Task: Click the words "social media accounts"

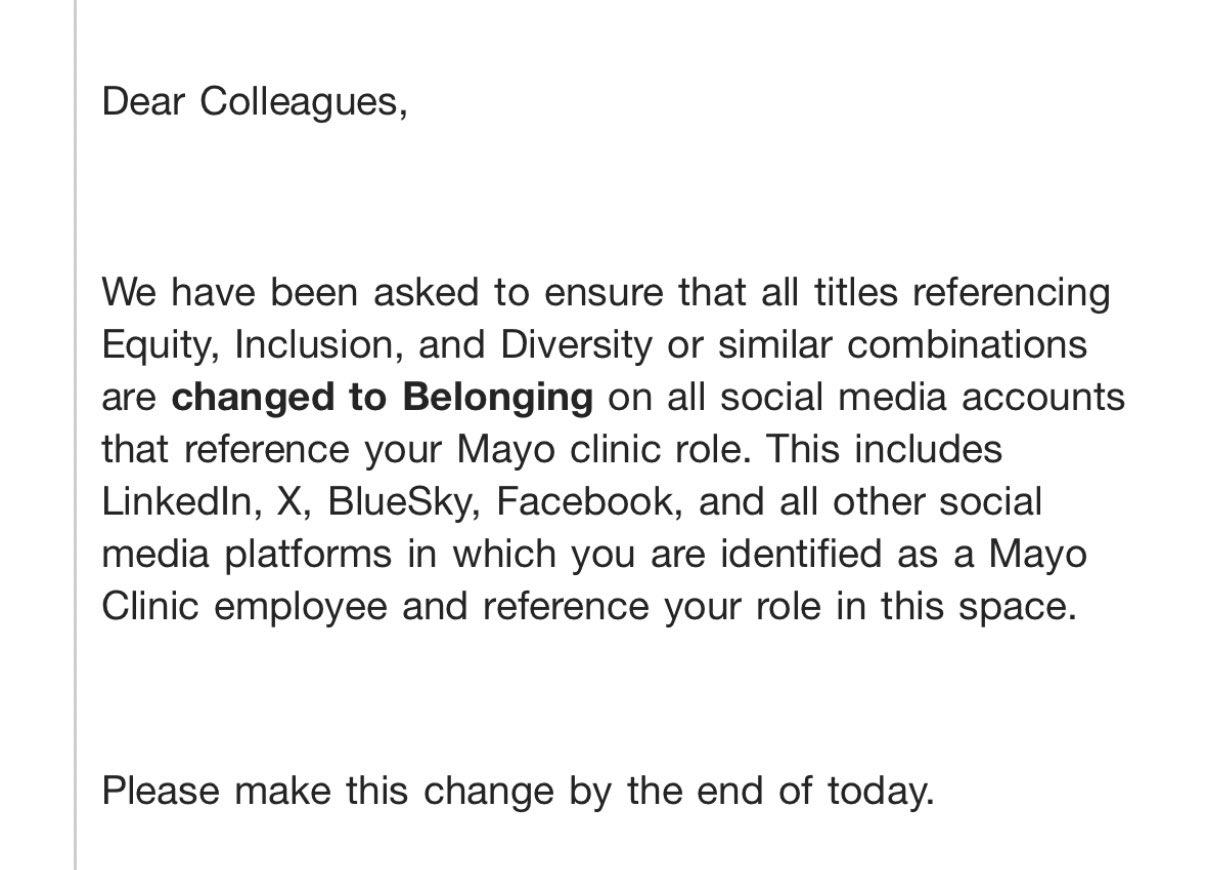Action: pyautogui.click(x=922, y=397)
